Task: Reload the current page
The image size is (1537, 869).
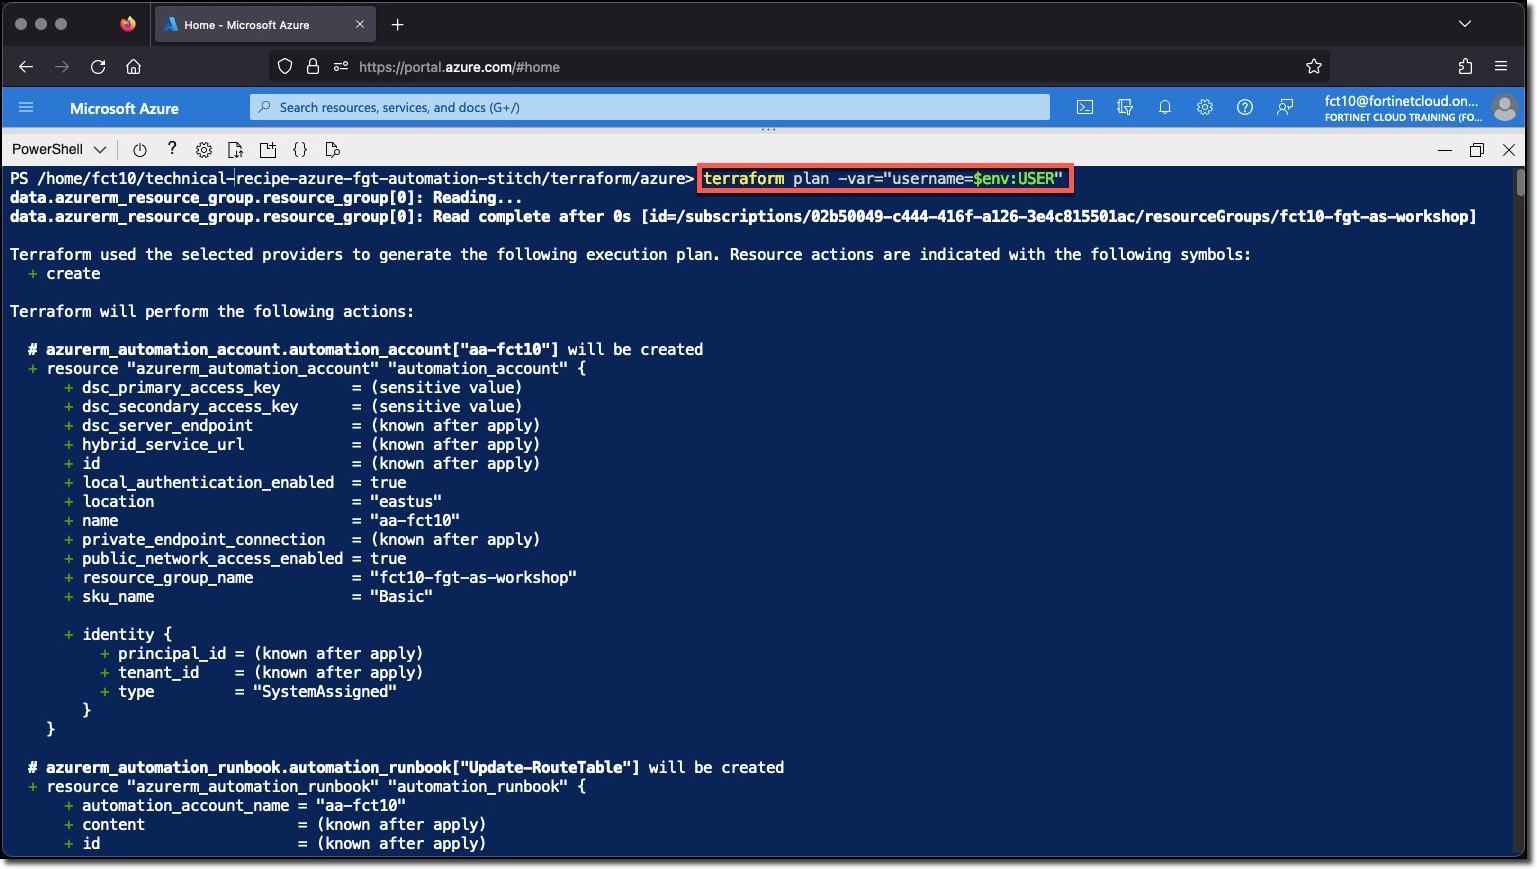Action: [x=98, y=66]
